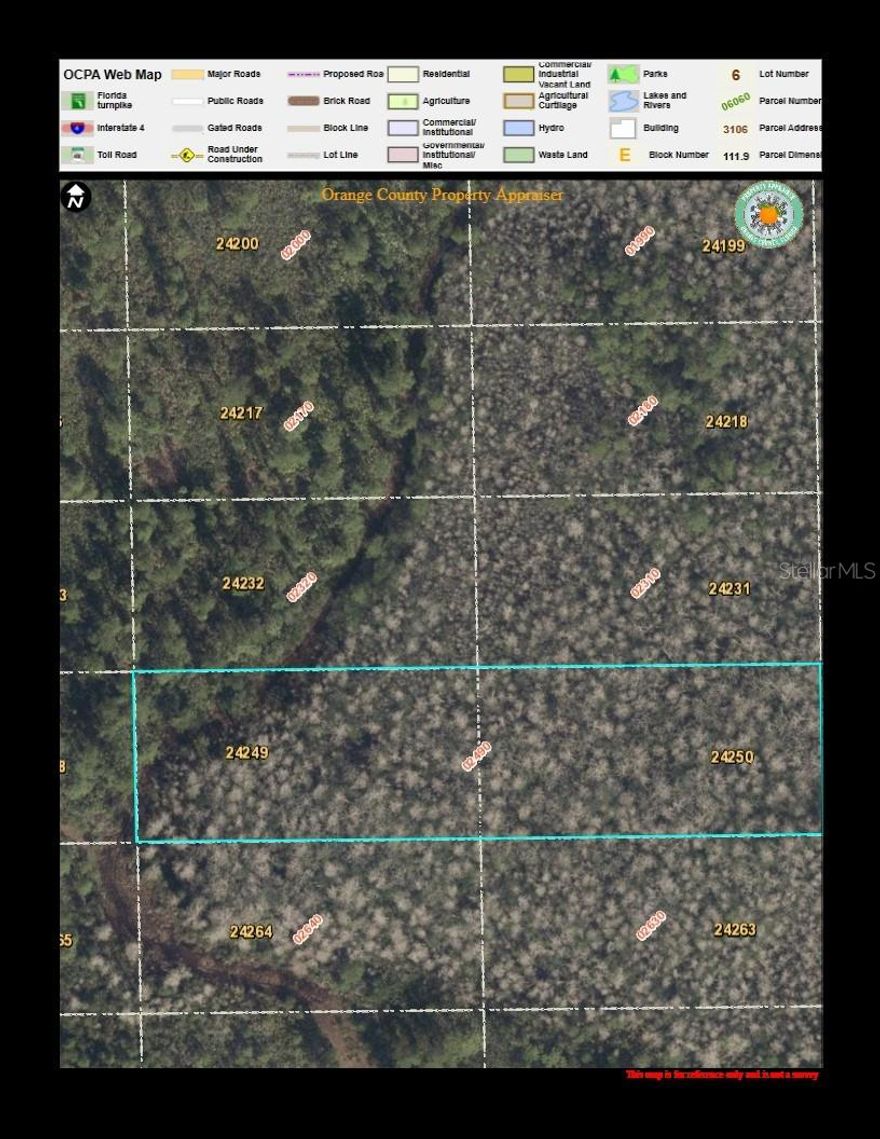Click the Interstate 4 shield icon
This screenshot has height=1139, width=880.
click(x=76, y=127)
